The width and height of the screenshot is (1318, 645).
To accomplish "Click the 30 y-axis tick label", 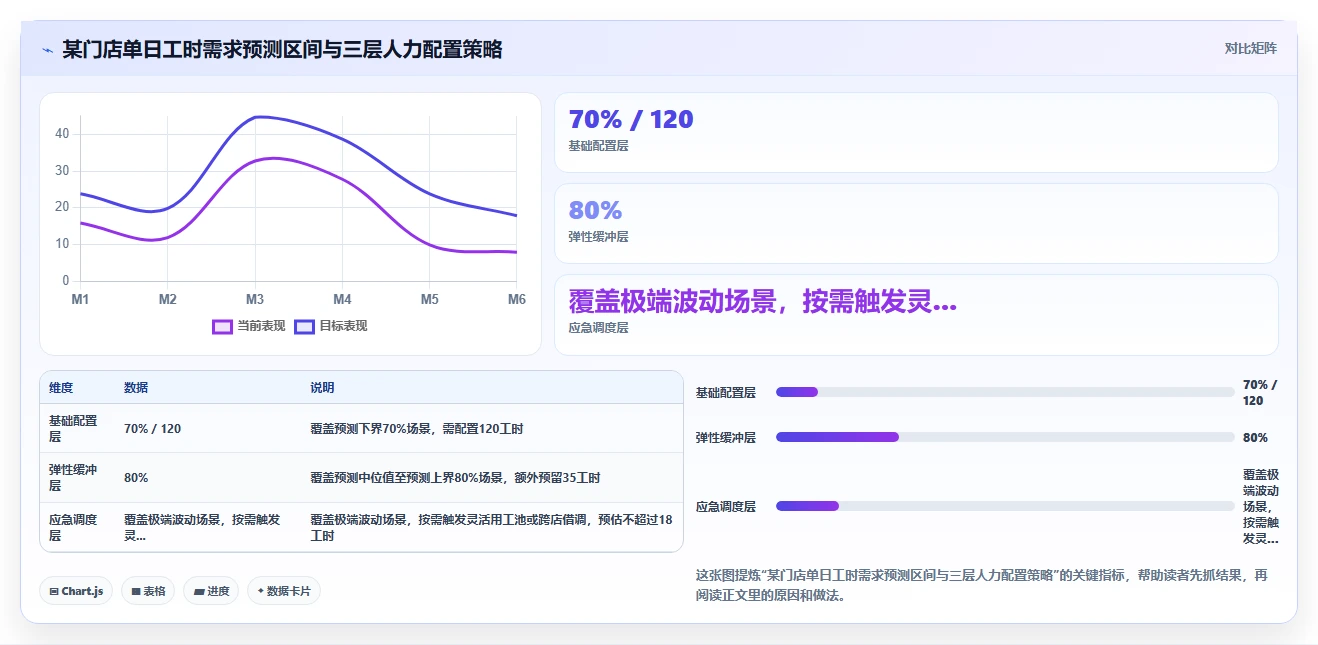I will coord(62,171).
